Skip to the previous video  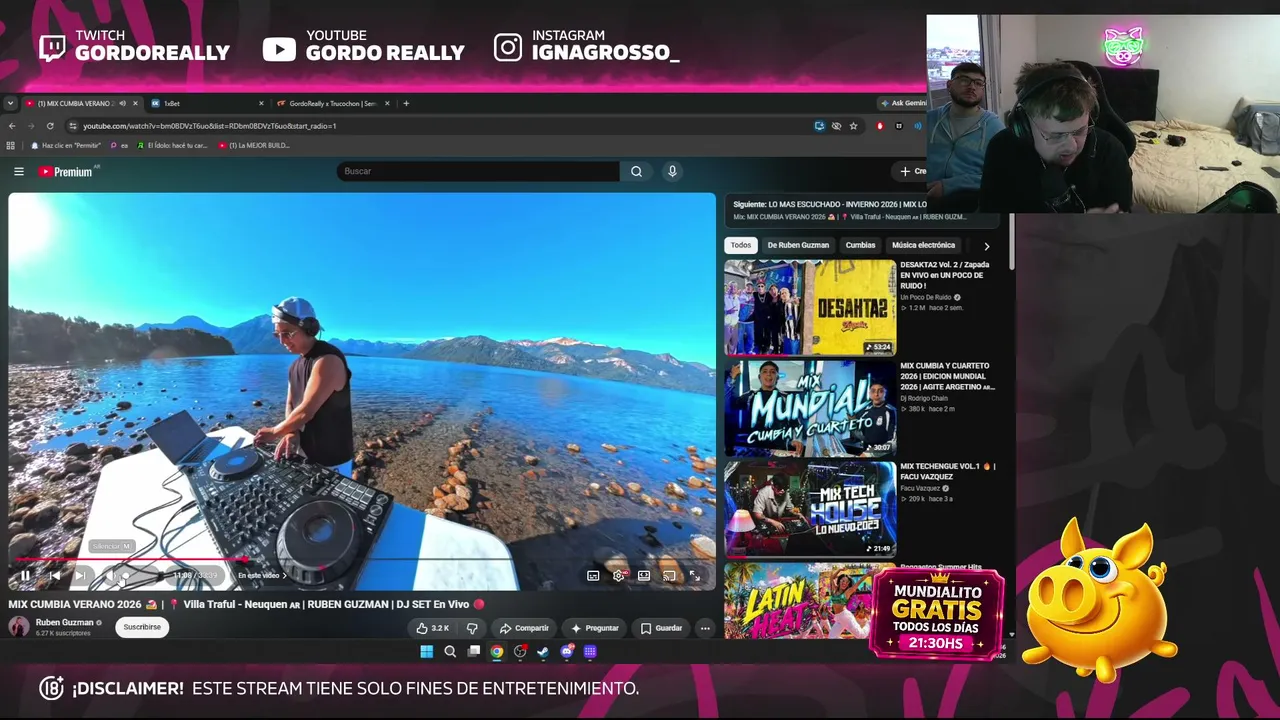(54, 575)
